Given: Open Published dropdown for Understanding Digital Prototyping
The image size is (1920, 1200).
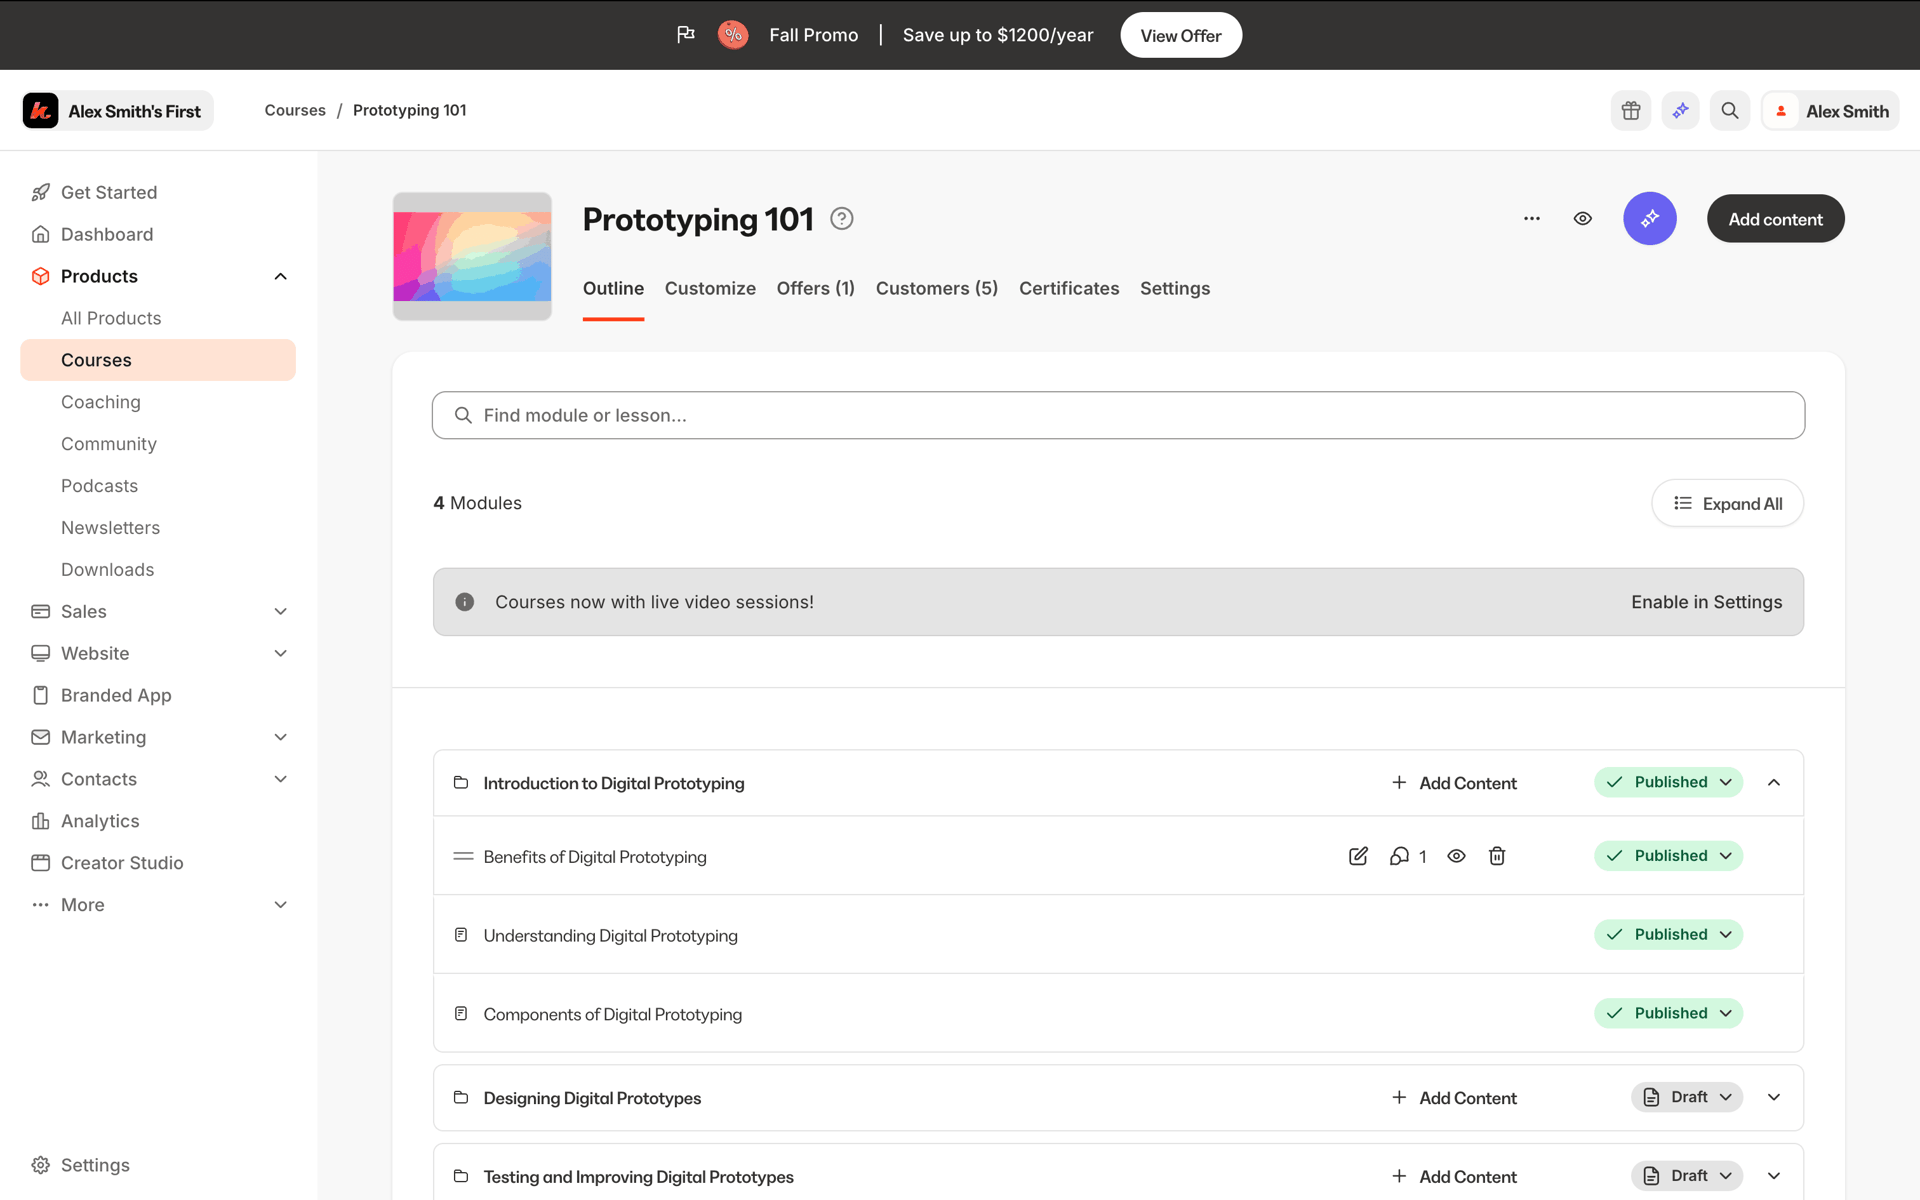Looking at the screenshot, I should [1668, 935].
